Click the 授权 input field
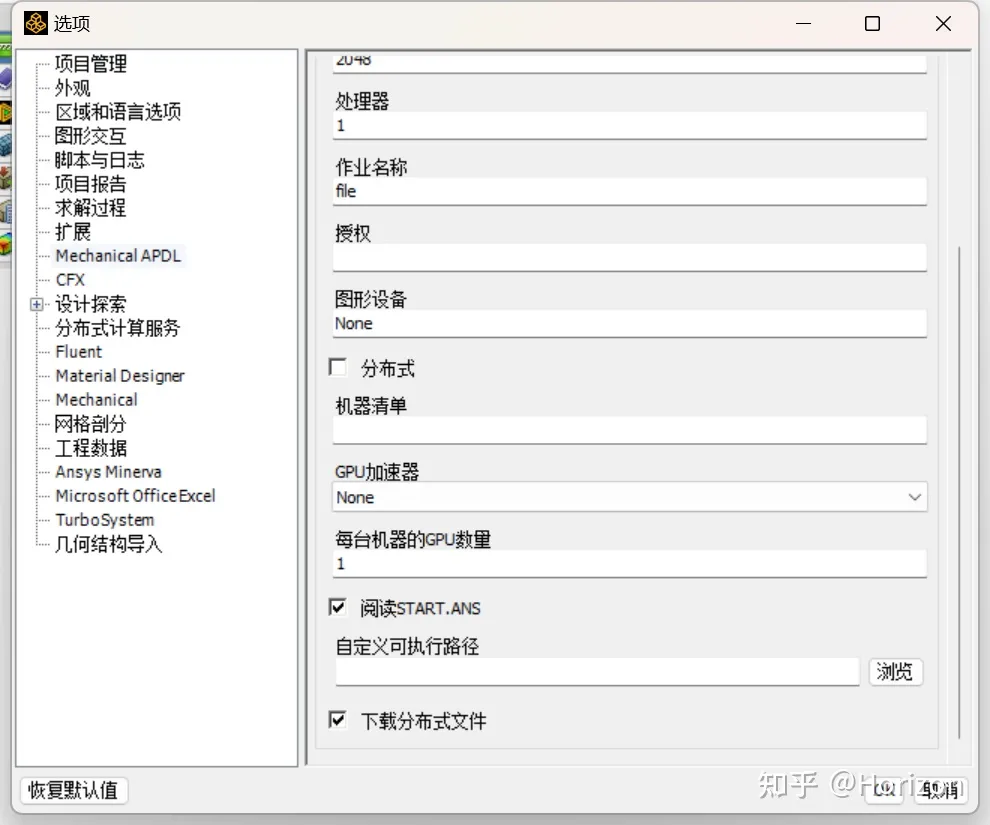 coord(629,258)
